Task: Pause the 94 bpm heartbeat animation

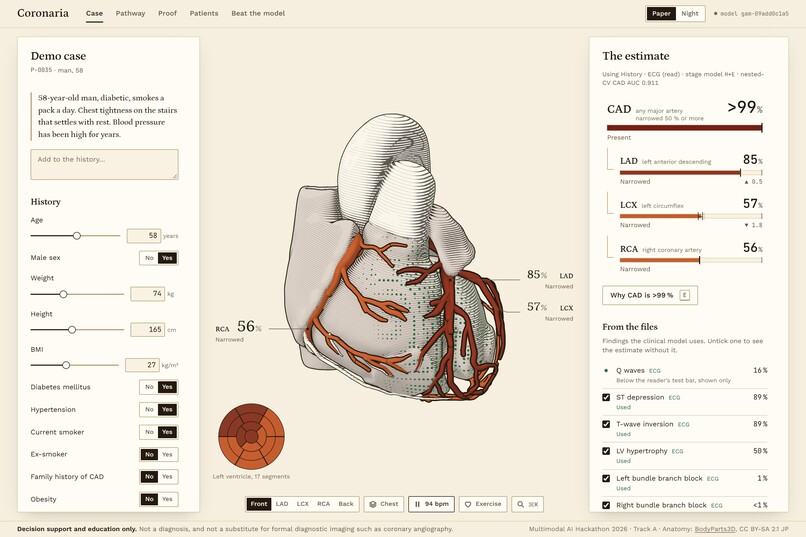Action: coord(432,504)
